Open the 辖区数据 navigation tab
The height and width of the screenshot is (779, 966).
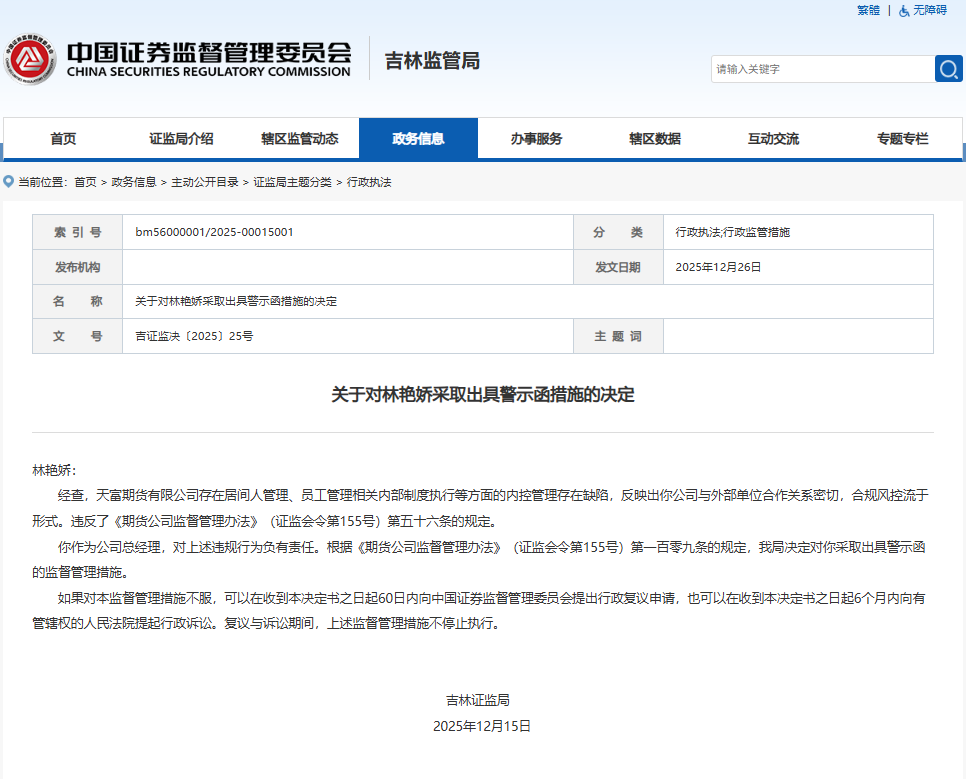pyautogui.click(x=654, y=139)
